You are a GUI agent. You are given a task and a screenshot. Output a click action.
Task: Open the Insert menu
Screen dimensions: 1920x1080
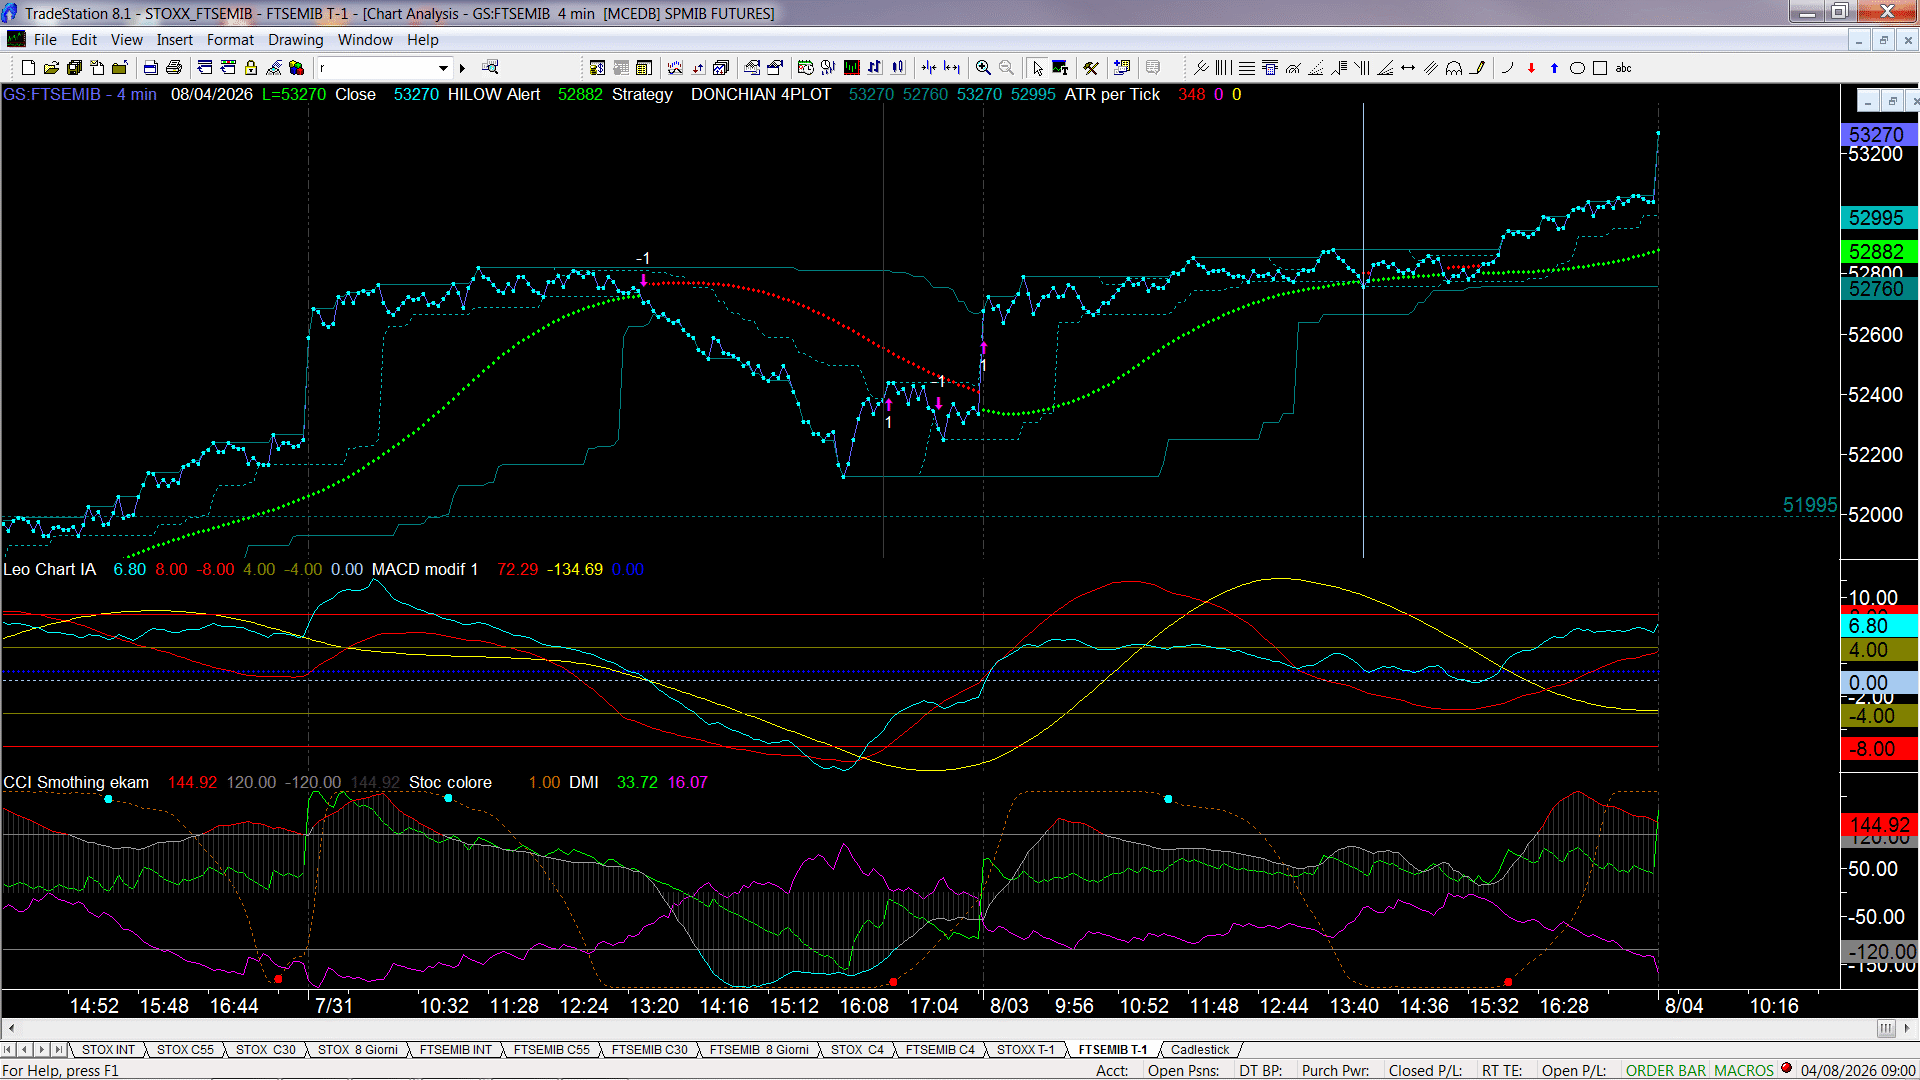point(175,40)
